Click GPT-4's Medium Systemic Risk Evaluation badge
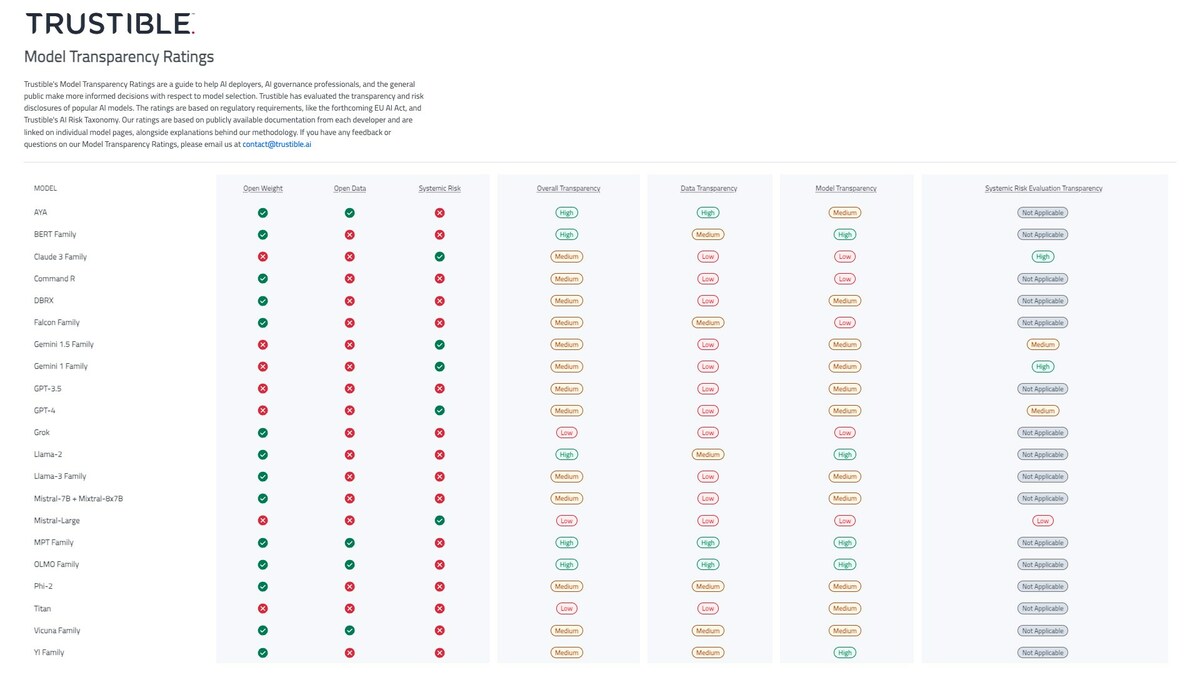Image resolution: width=1200 pixels, height=675 pixels. click(x=1043, y=411)
